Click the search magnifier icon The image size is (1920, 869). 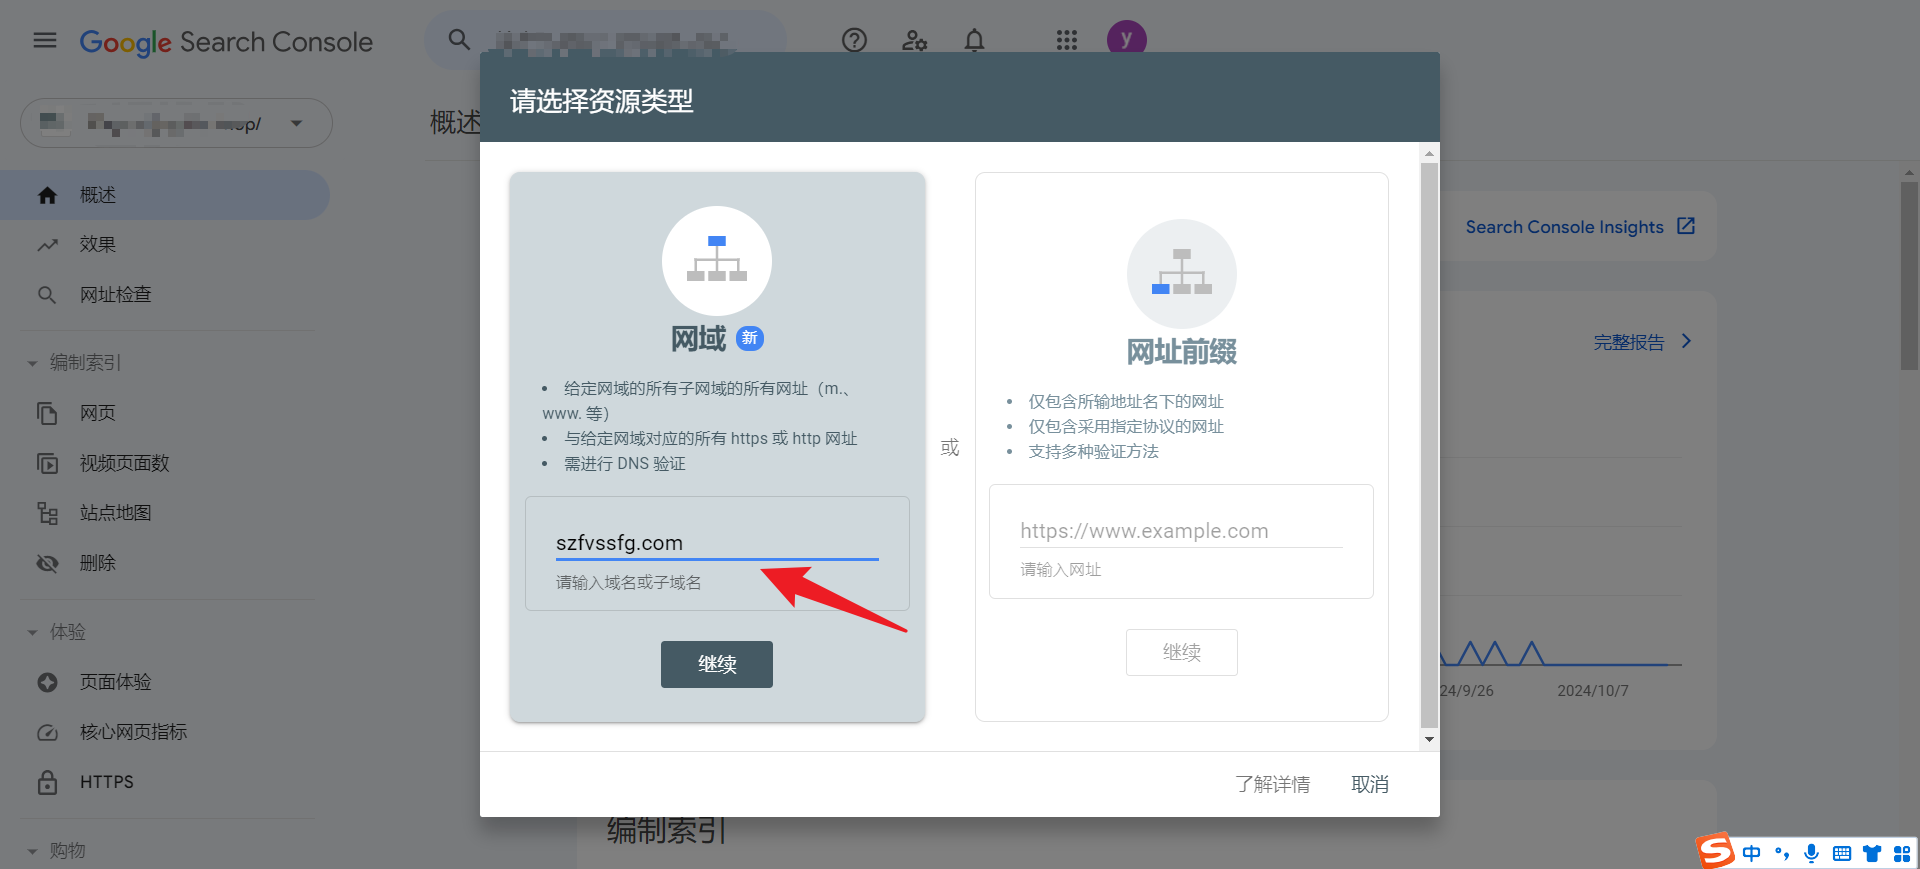(x=459, y=40)
